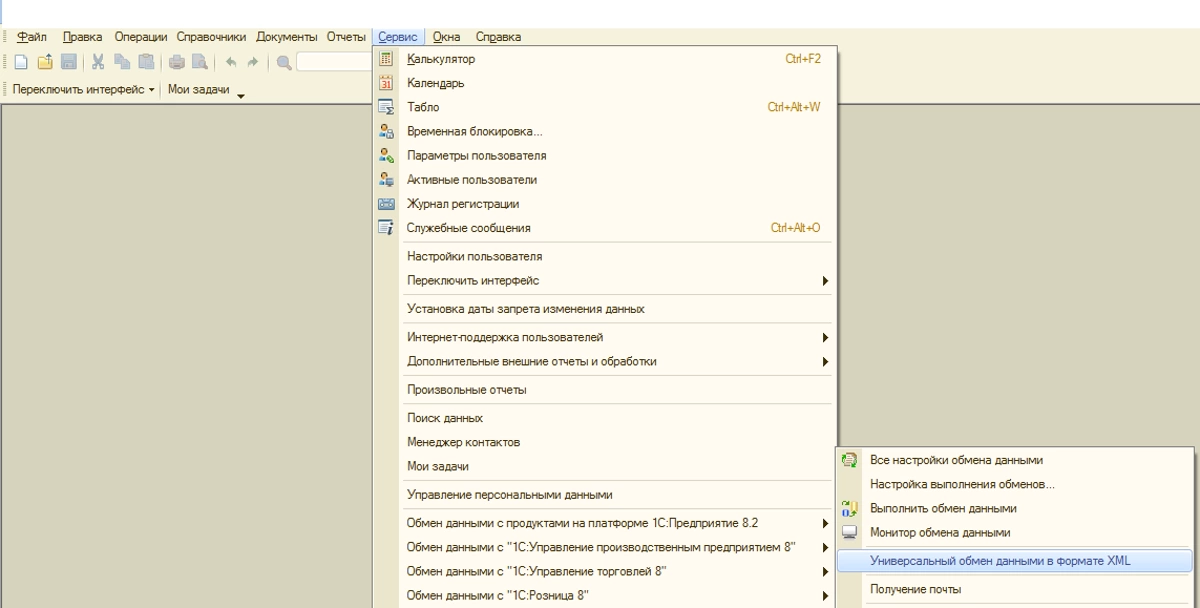Expand the Переключить интерфейс toolbar dropdown

pyautogui.click(x=152, y=90)
